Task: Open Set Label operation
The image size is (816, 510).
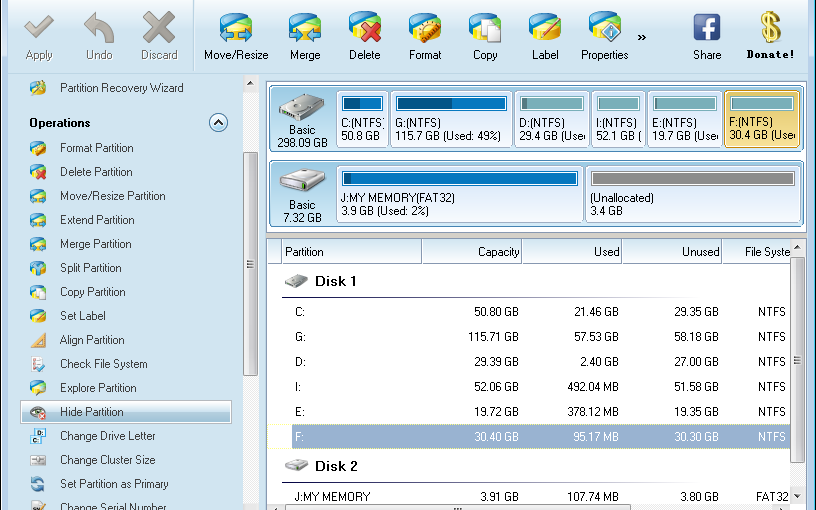Action: [68, 315]
